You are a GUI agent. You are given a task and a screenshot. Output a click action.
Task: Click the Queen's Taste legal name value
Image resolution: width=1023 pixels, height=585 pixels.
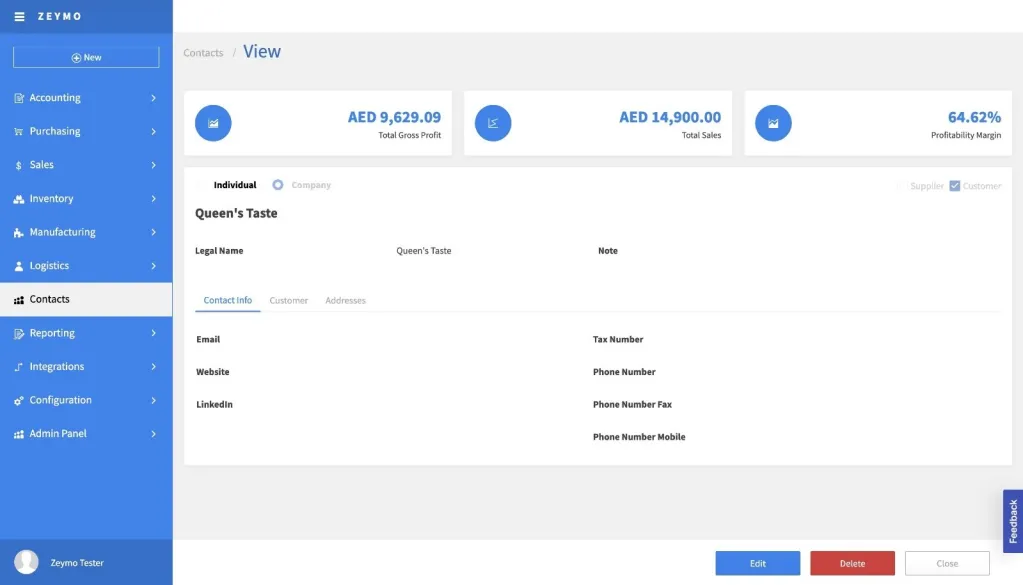[x=423, y=250]
